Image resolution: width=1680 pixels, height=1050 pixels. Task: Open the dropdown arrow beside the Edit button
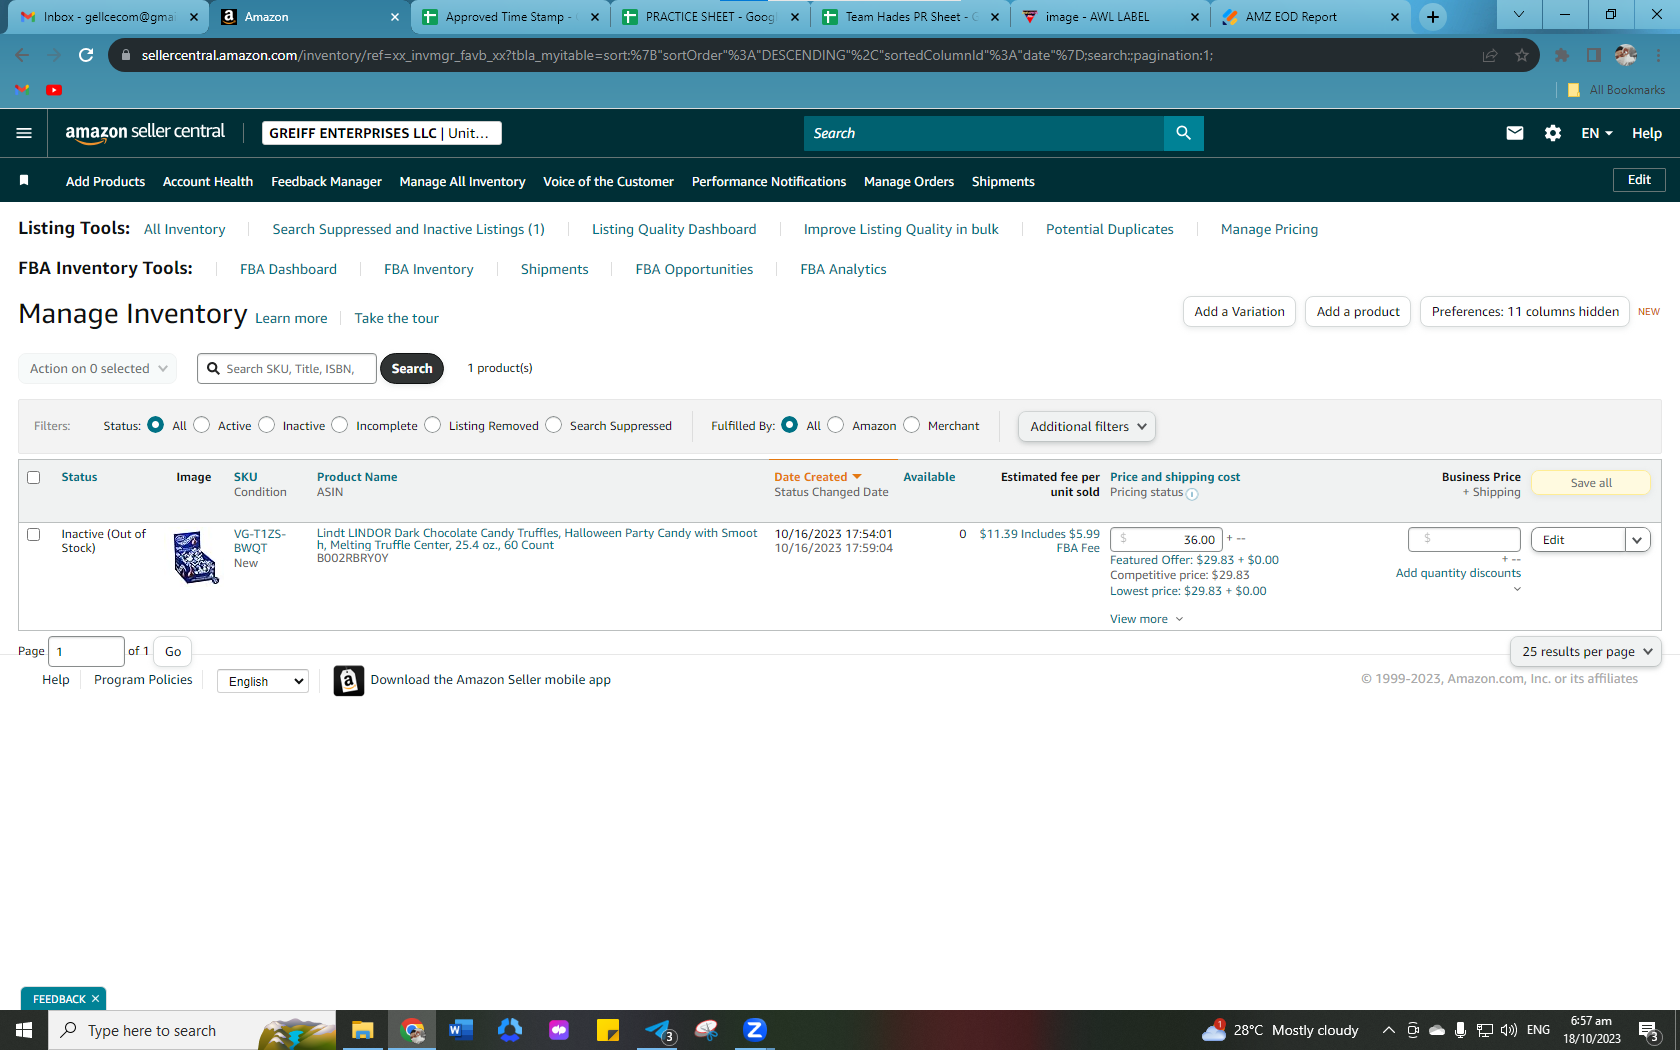1637,540
